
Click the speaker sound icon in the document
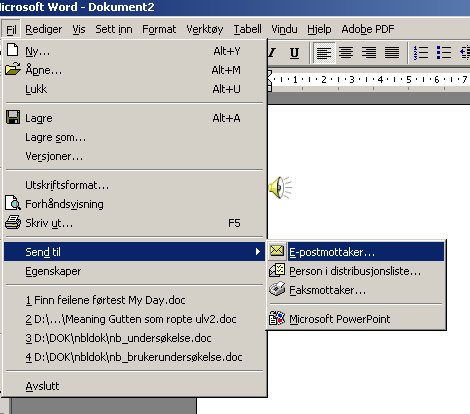pyautogui.click(x=280, y=188)
